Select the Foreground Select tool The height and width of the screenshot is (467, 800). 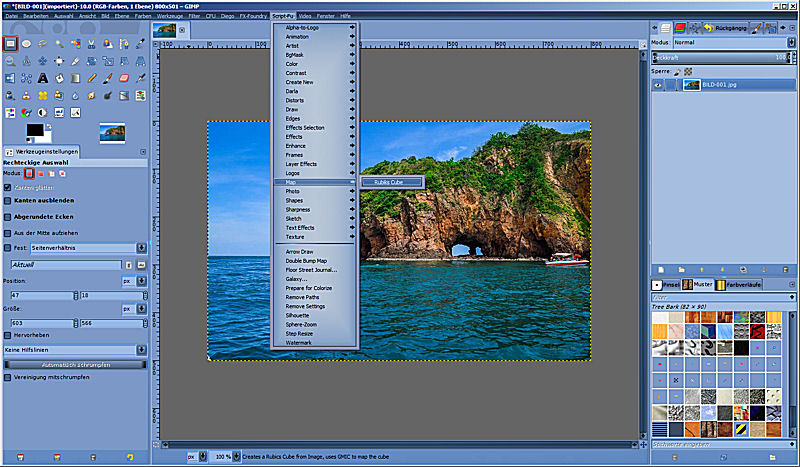coord(108,44)
